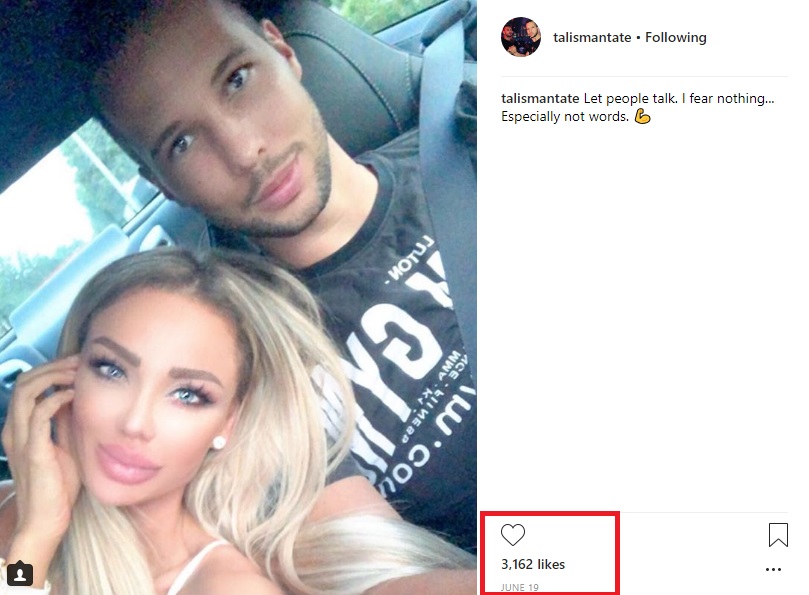Open more options via three dots icon
The height and width of the screenshot is (595, 809).
point(773,569)
